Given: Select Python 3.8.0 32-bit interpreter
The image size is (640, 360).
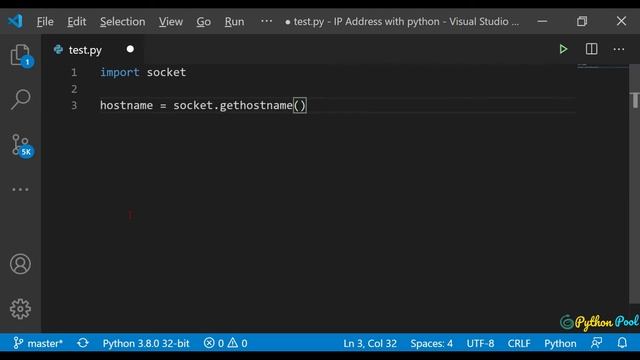Looking at the screenshot, I should pos(146,343).
